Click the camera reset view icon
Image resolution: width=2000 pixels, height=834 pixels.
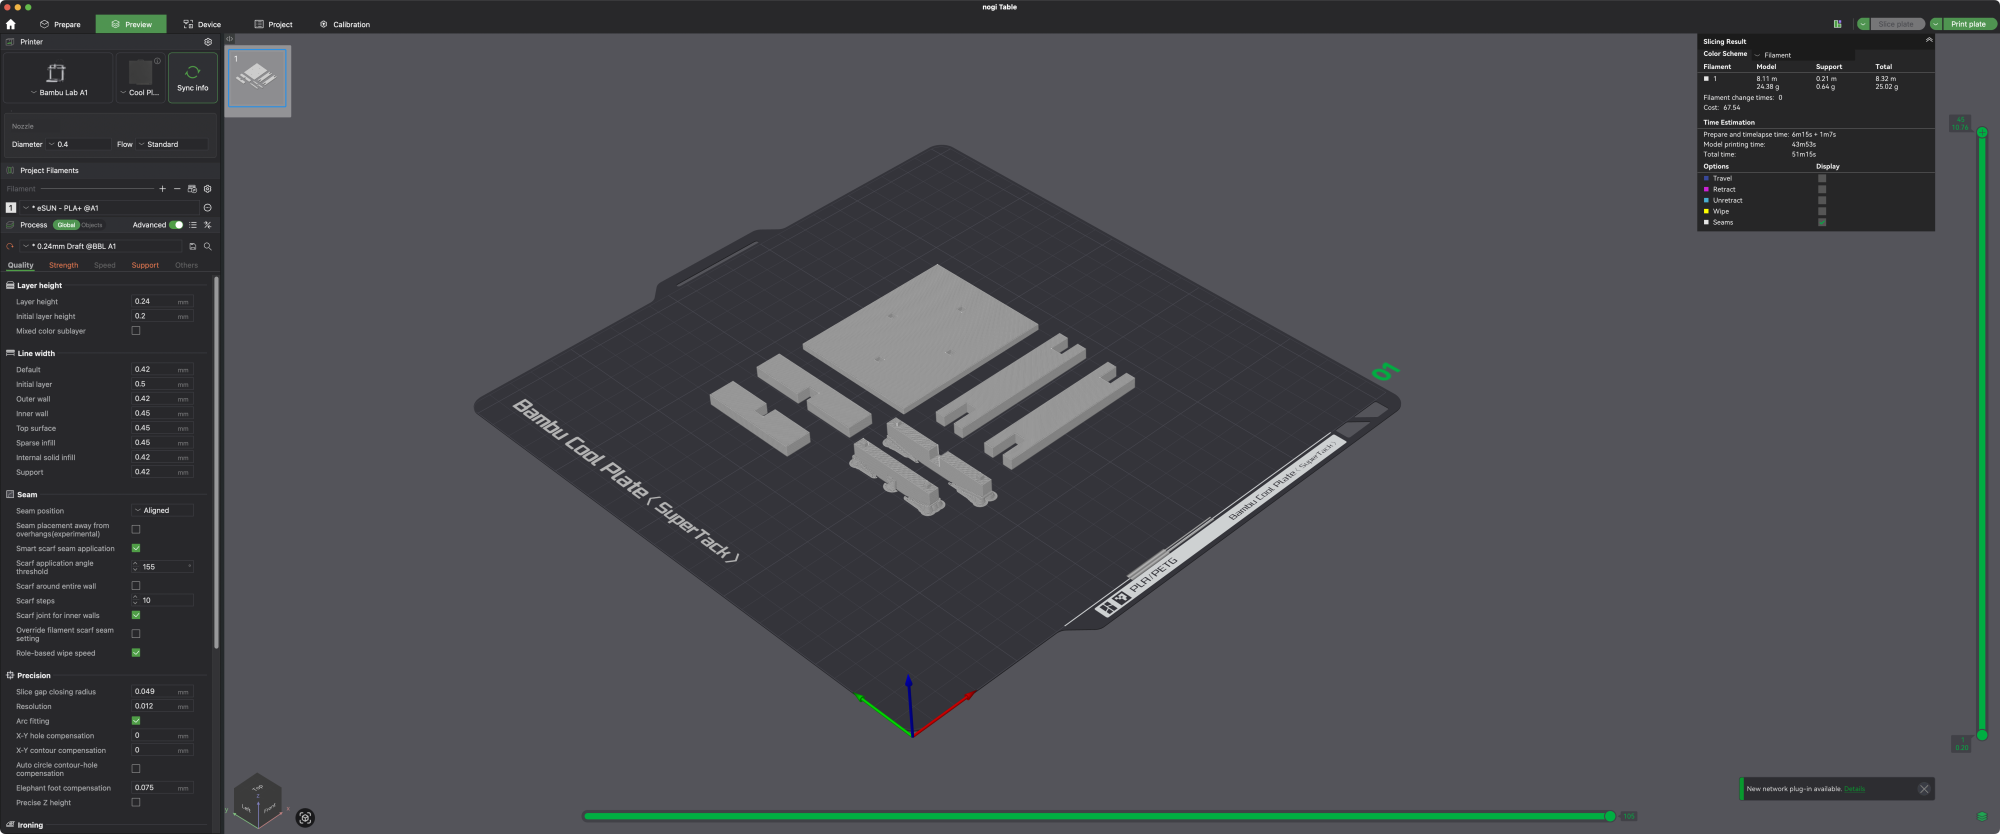coord(306,818)
